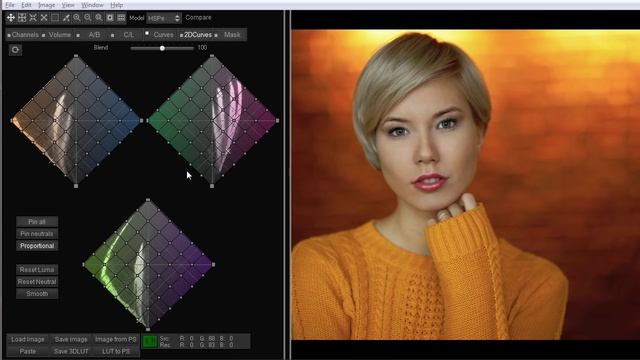Open the Edit menu
Viewport: 640px width, 360px height.
[26, 5]
